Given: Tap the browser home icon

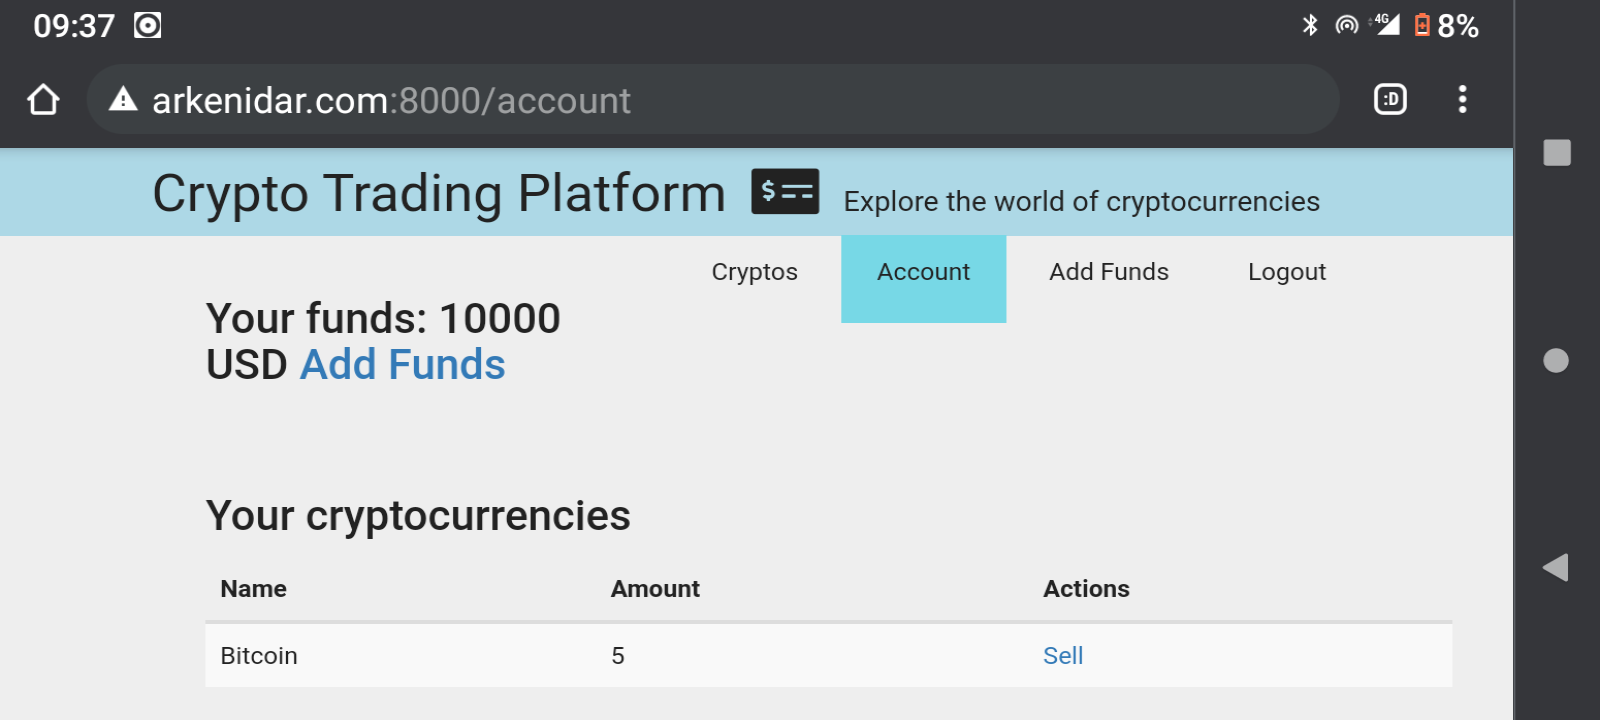Looking at the screenshot, I should (x=43, y=100).
